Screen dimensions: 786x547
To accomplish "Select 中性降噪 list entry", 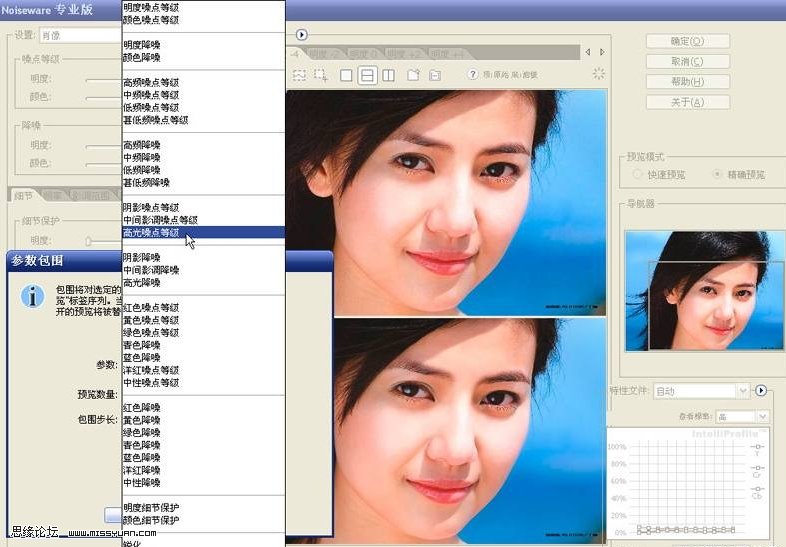I will click(204, 482).
